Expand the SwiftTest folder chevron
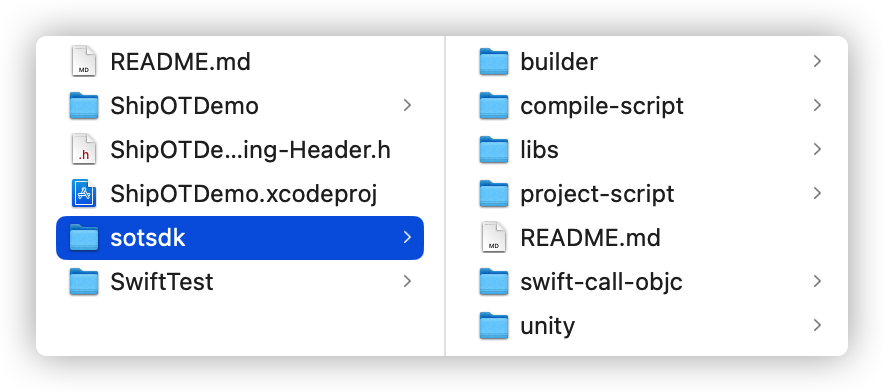884x392 pixels. 407,281
